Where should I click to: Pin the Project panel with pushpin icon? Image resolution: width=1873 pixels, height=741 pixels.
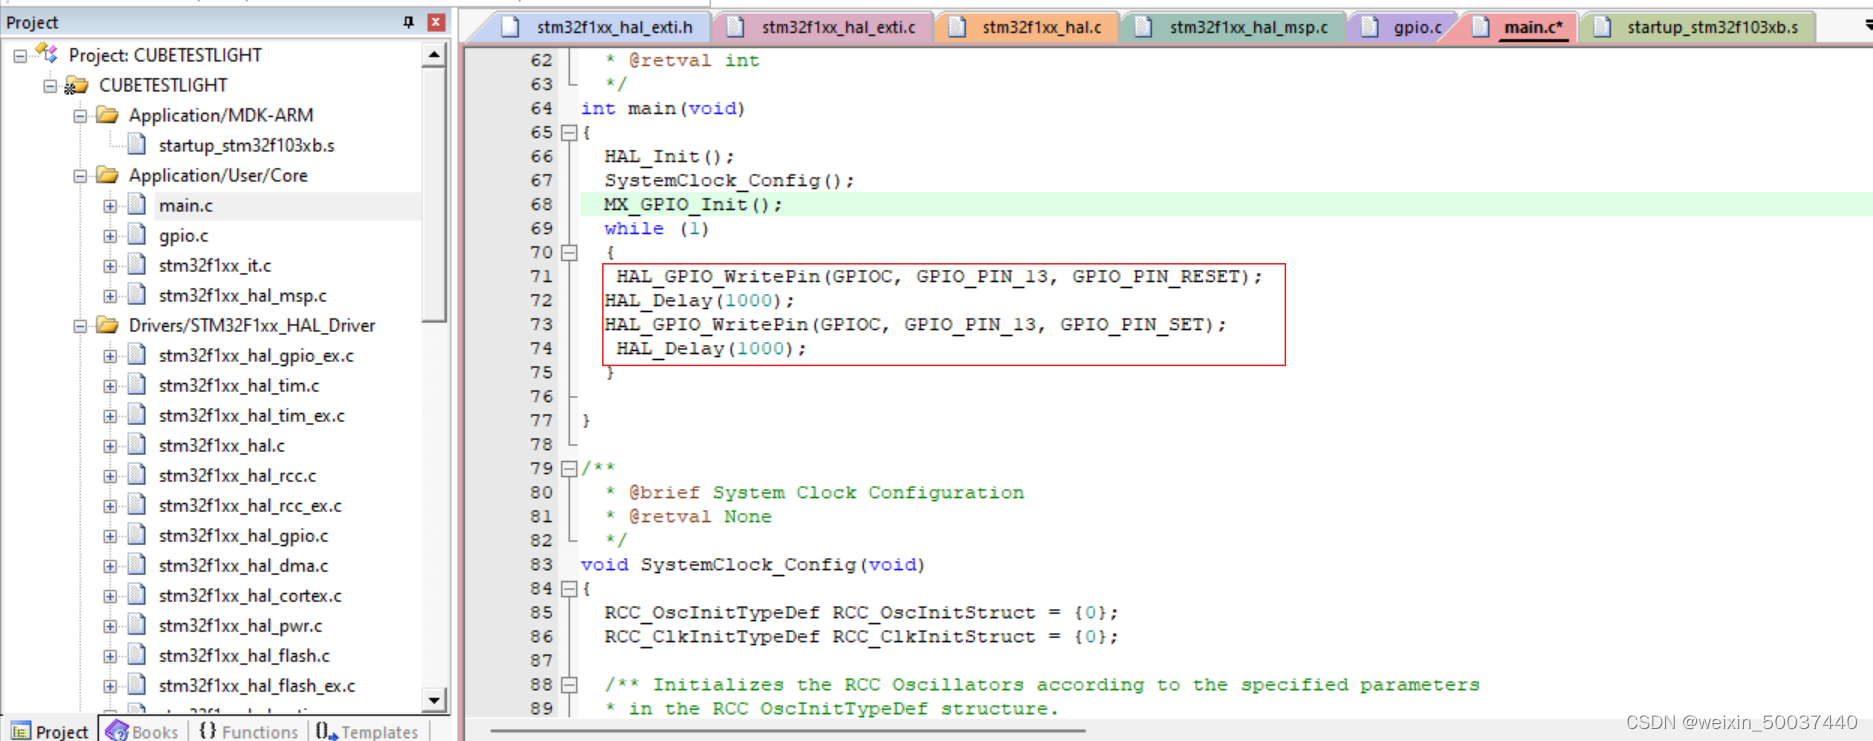click(x=408, y=22)
